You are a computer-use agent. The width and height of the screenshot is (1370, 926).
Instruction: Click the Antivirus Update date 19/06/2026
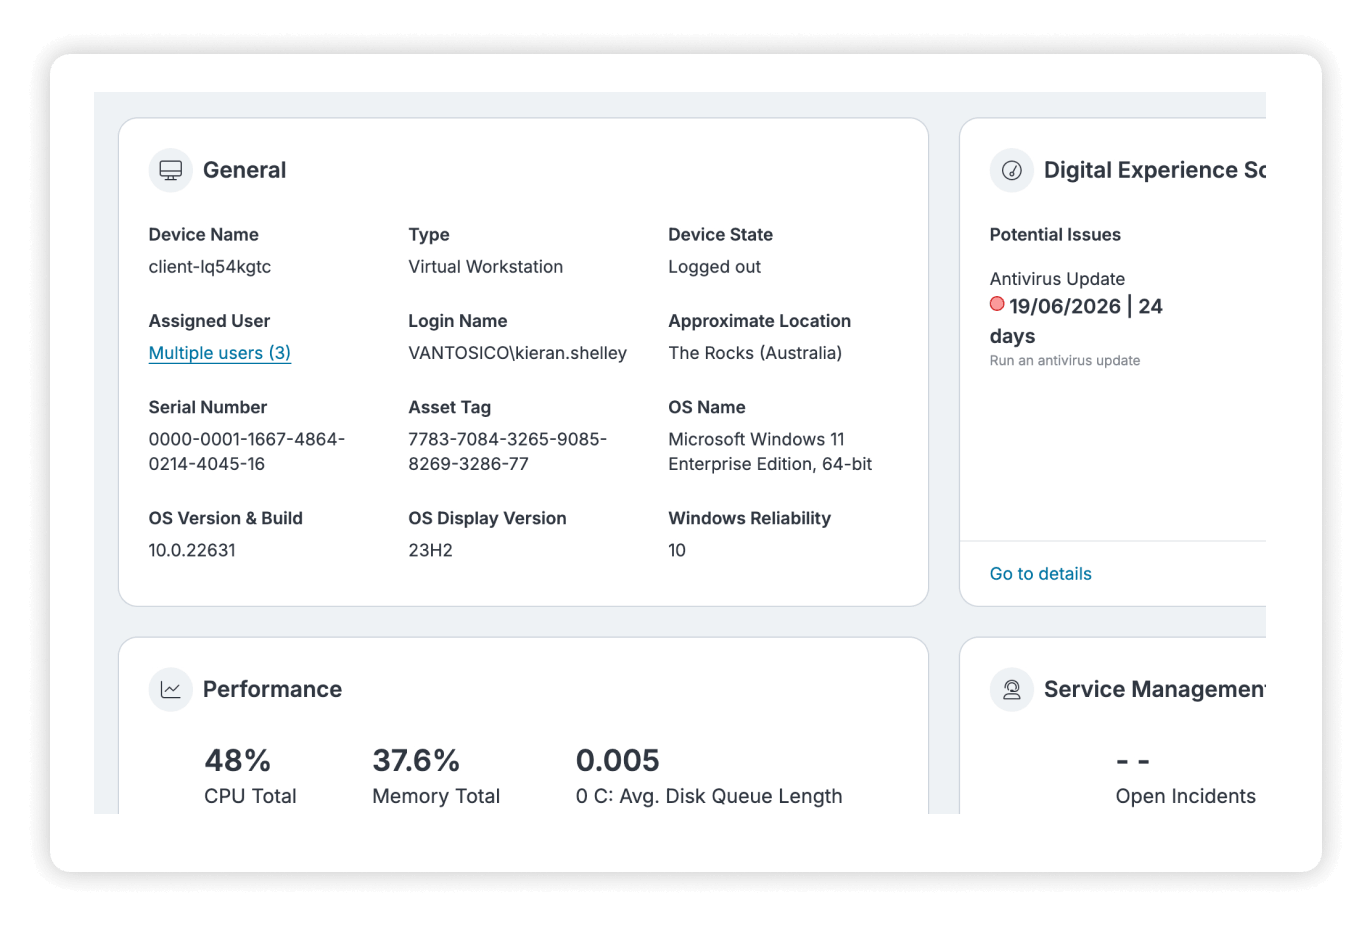(x=1065, y=306)
